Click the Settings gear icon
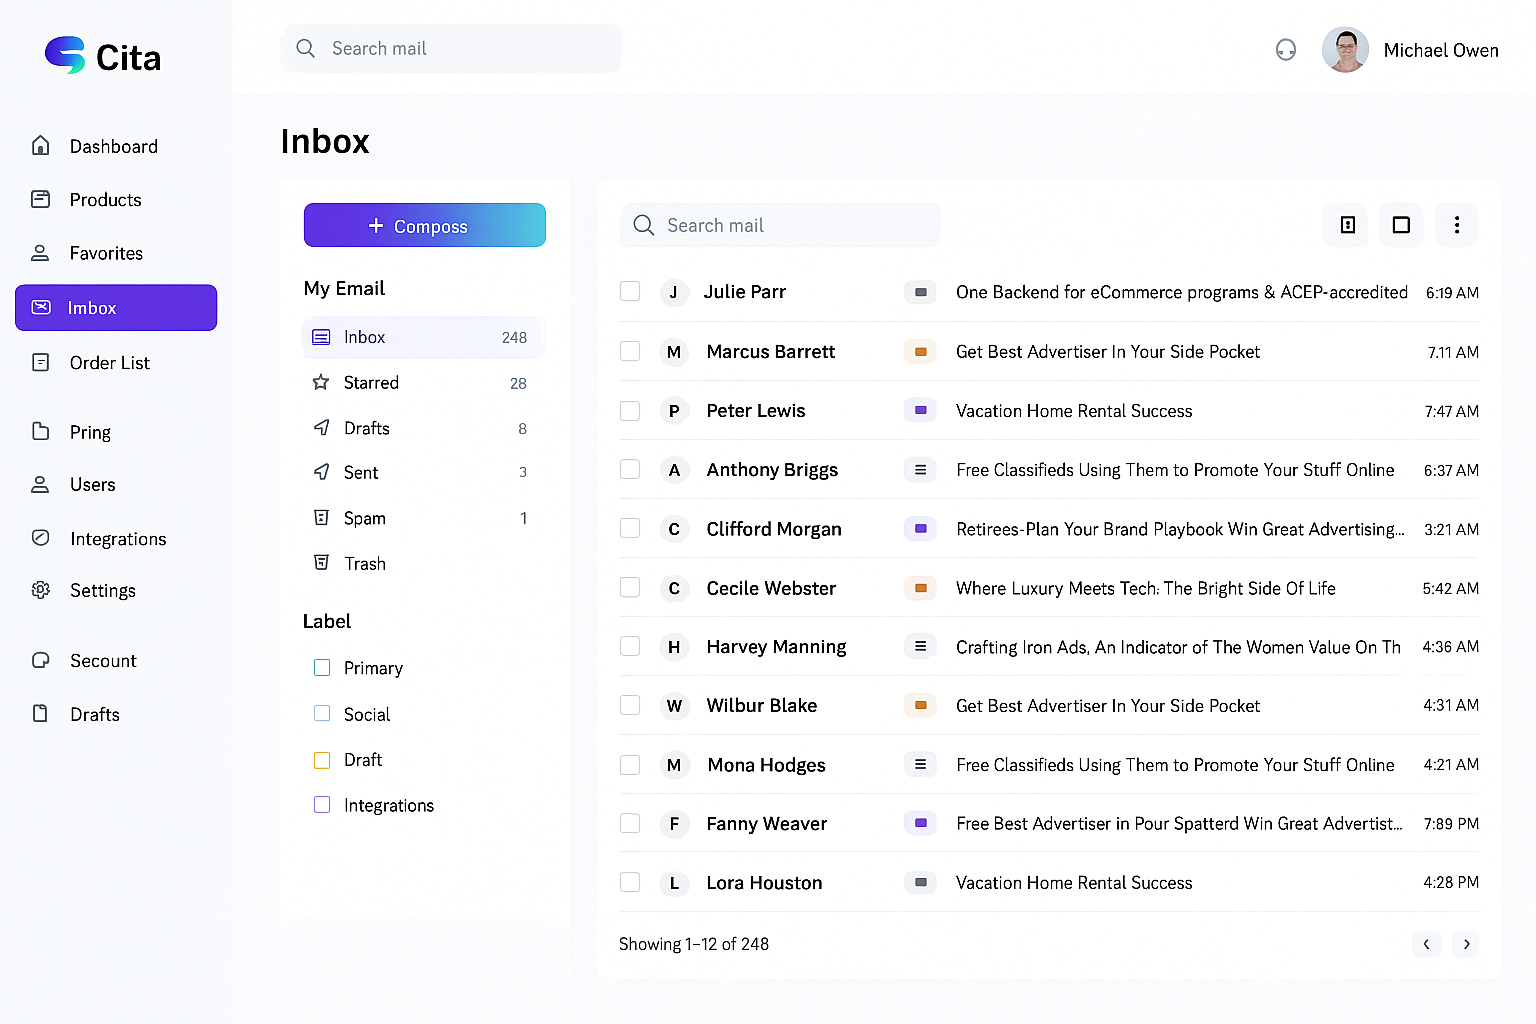This screenshot has height=1024, width=1536. click(x=40, y=590)
